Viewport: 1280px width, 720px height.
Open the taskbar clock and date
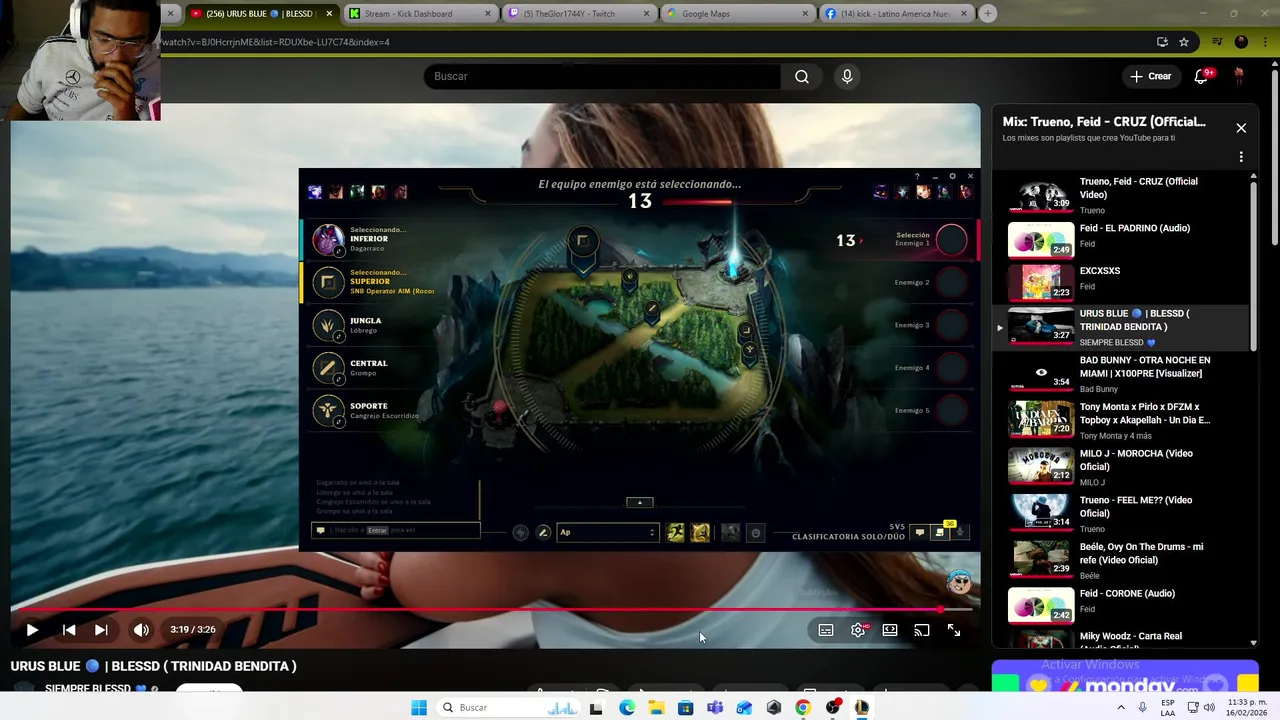(1248, 708)
